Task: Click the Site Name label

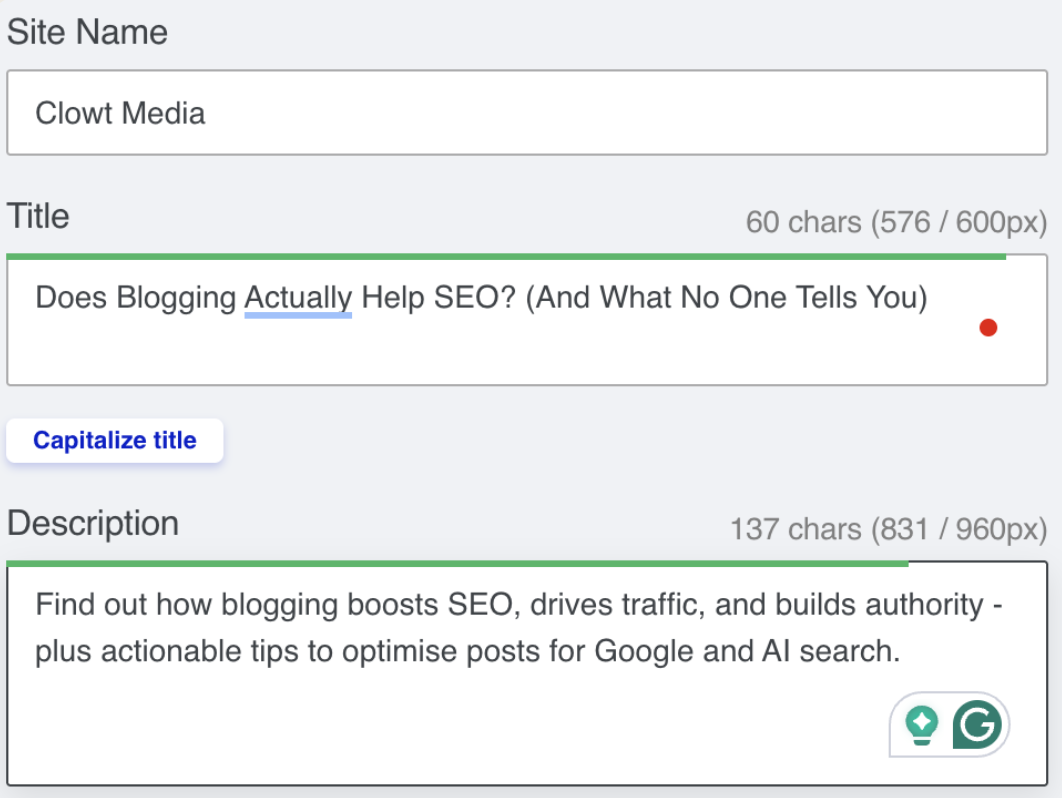Action: tap(87, 32)
